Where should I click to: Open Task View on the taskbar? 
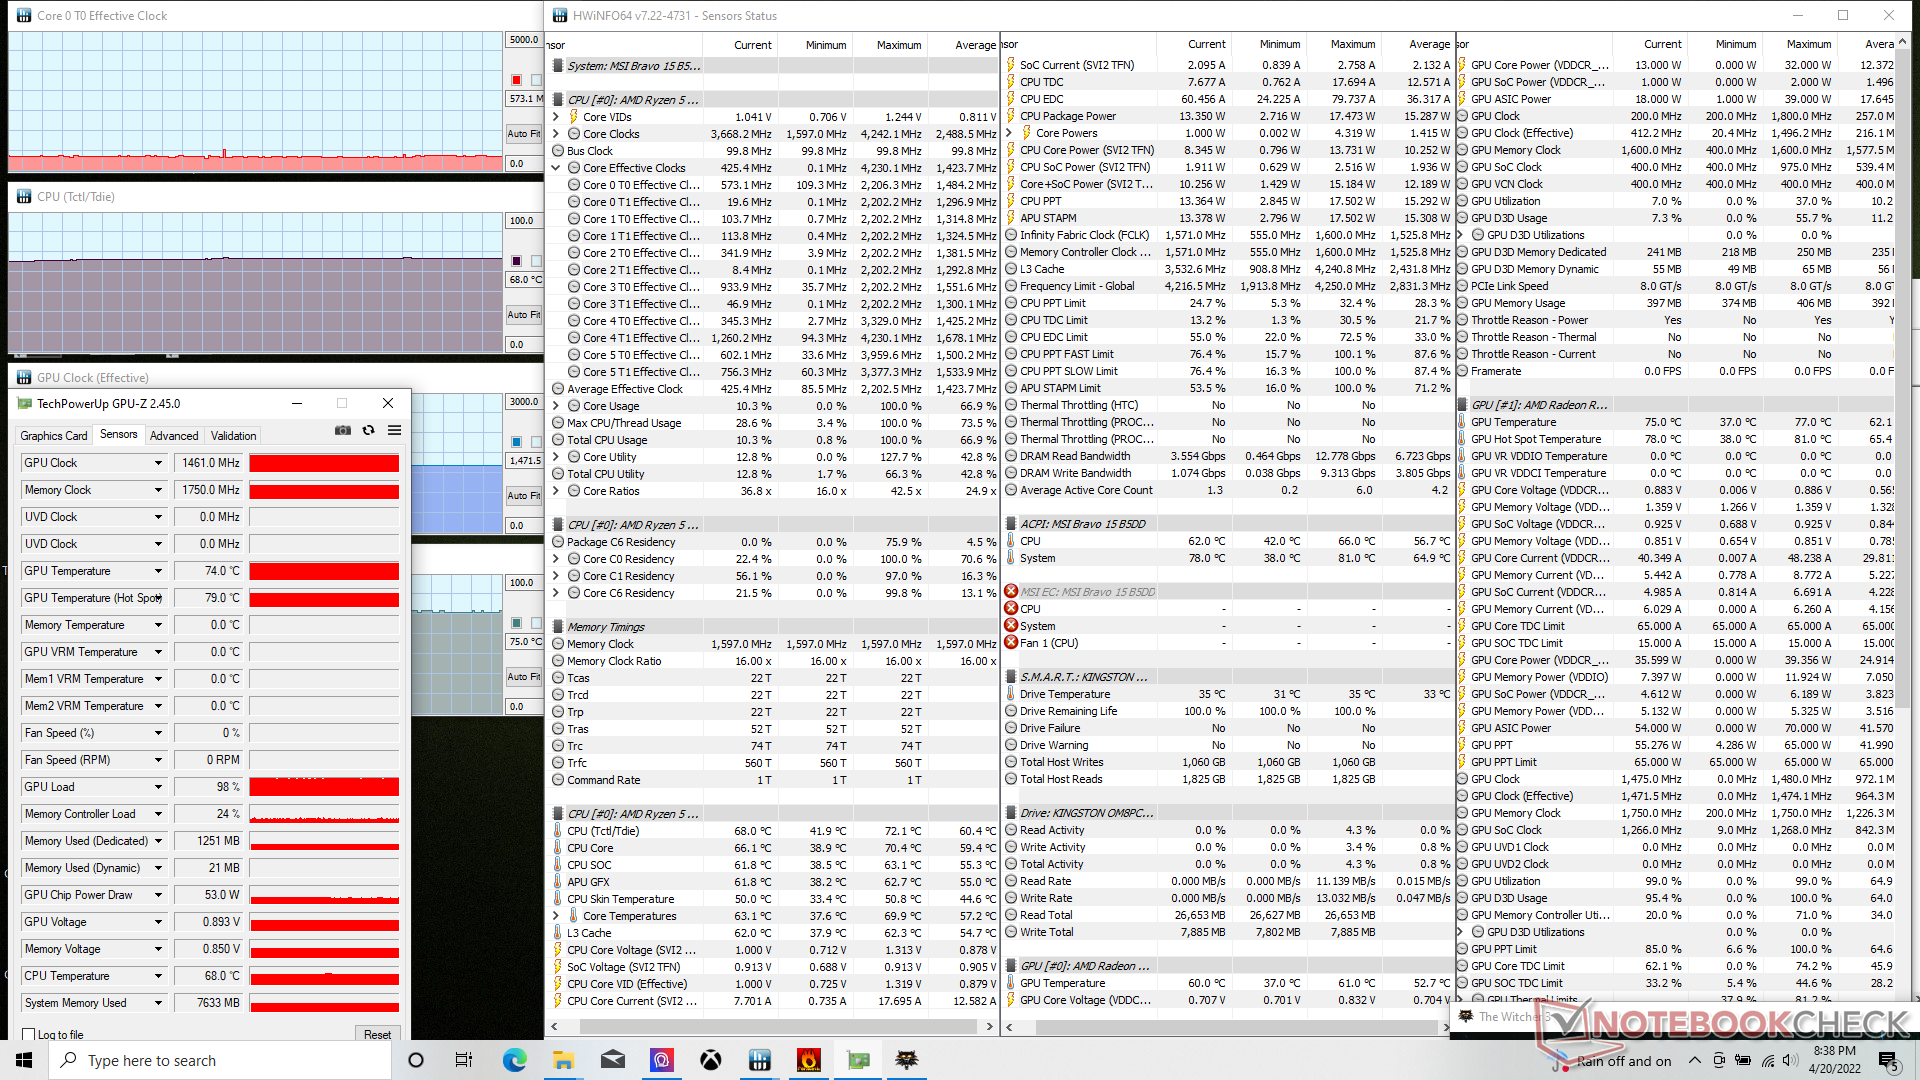pos(464,1060)
